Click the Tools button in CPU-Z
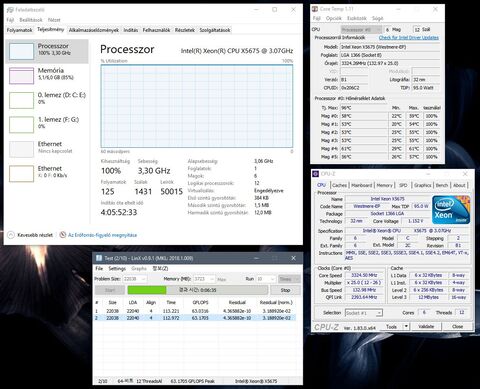Image resolution: width=480 pixels, height=389 pixels. [392, 327]
